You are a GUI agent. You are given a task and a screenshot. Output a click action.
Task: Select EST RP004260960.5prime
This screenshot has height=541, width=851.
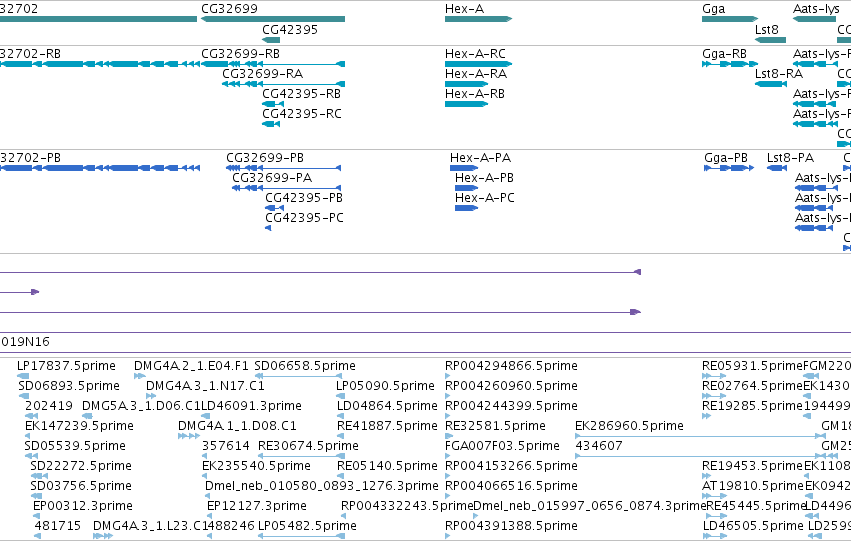click(x=511, y=386)
